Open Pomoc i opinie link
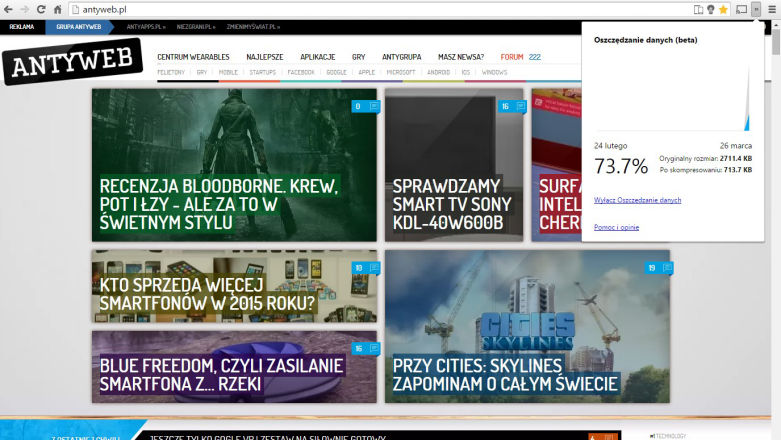This screenshot has height=440, width=781. pos(616,227)
